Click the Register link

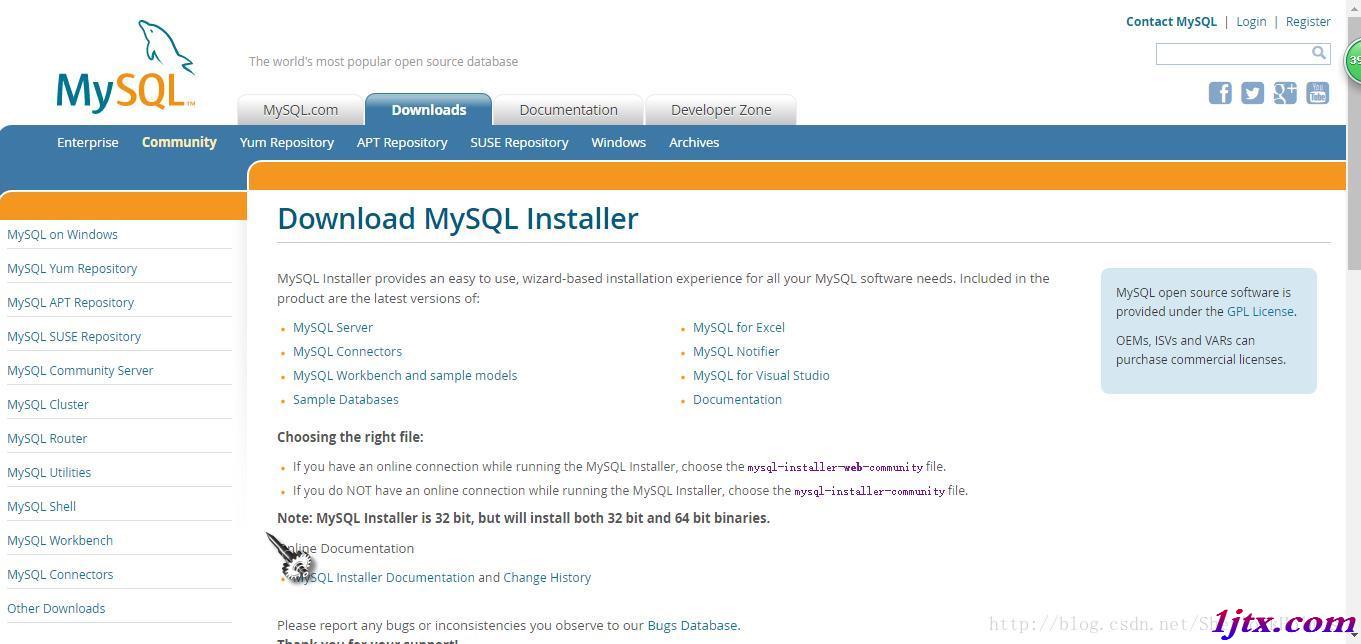[x=1308, y=21]
